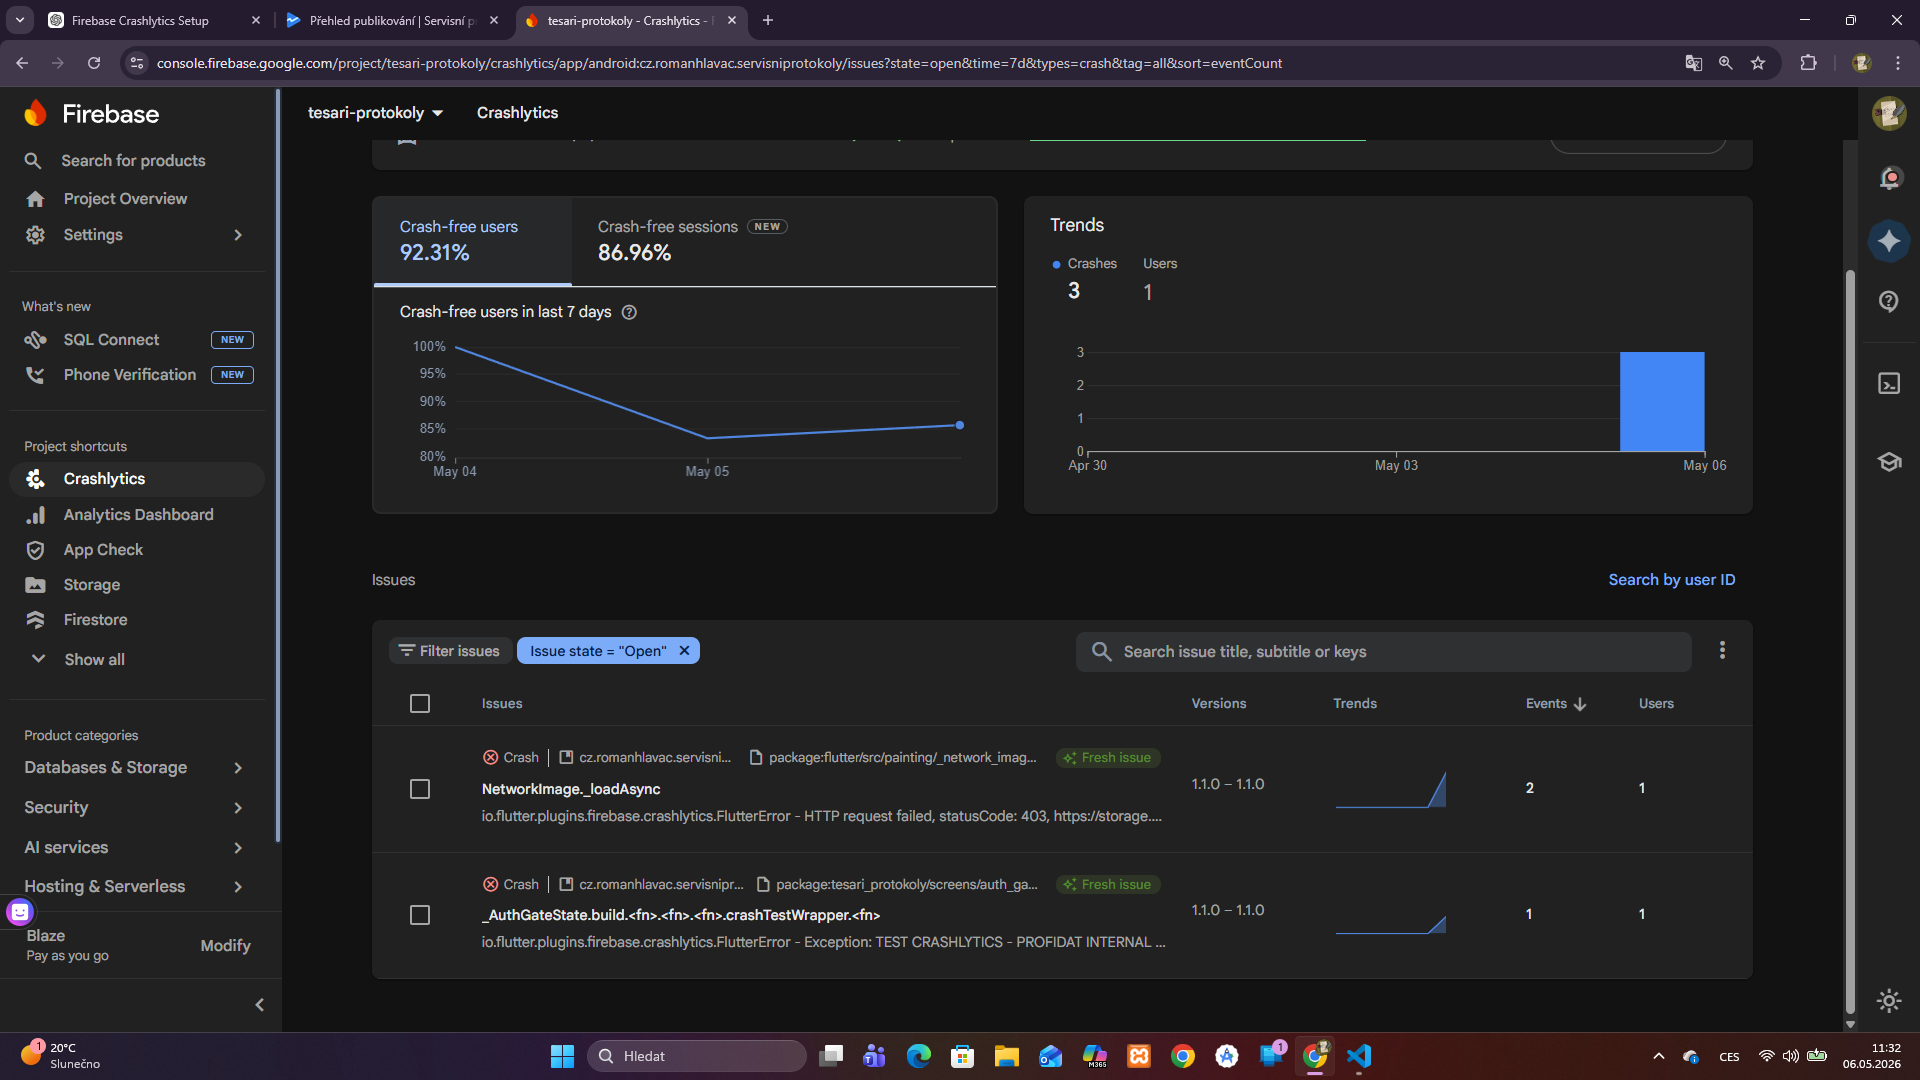Screen dimensions: 1920x1080
Task: Expand Databases & Storage category
Action: point(134,768)
